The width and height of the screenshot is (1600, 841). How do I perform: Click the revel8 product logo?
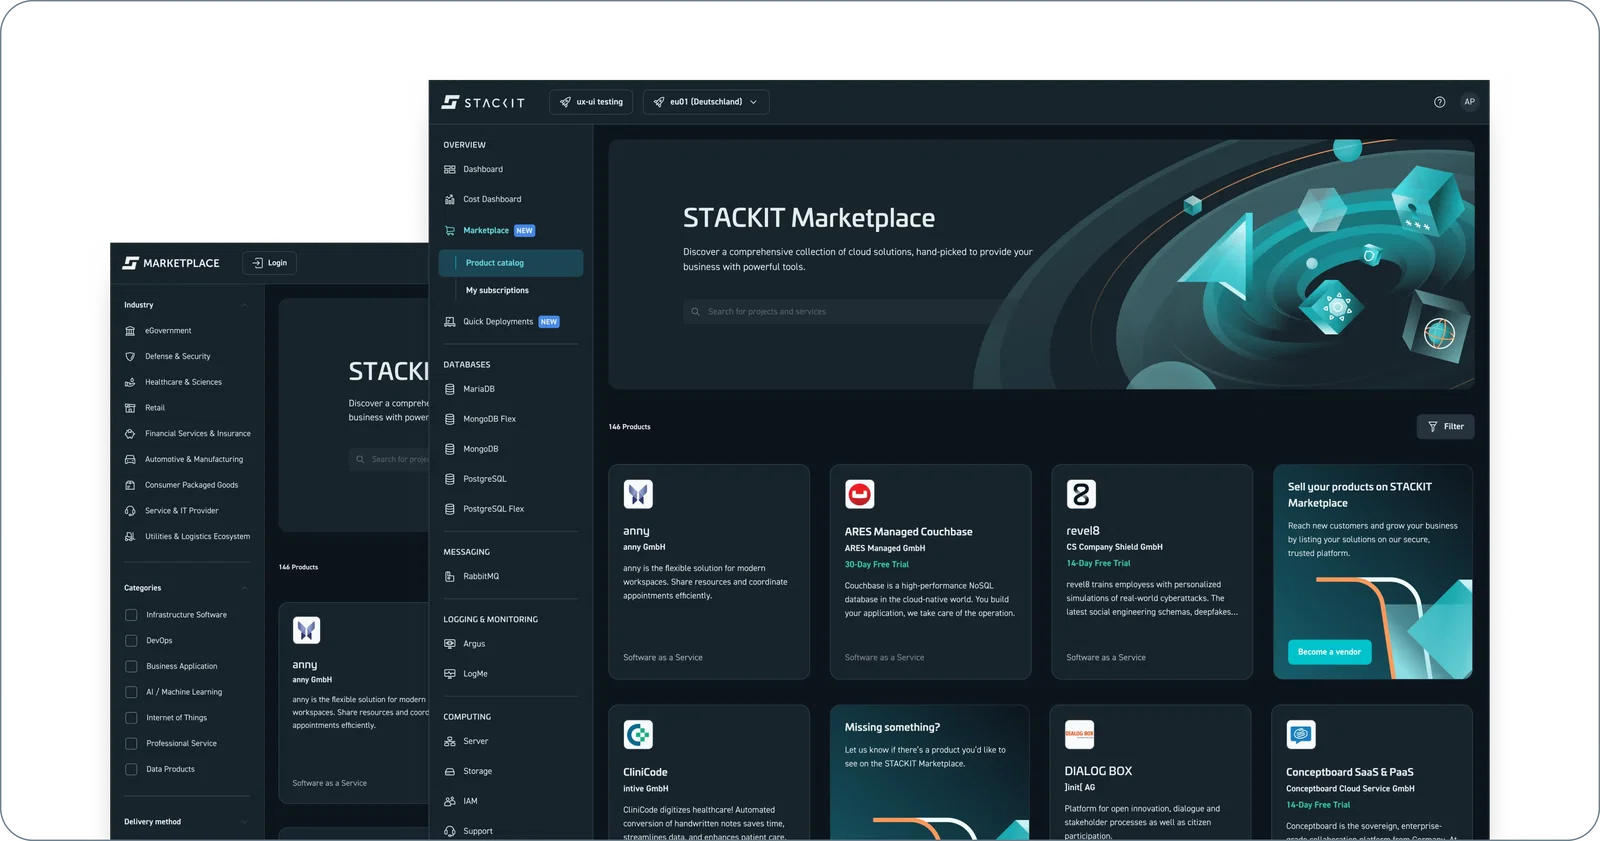click(1081, 494)
